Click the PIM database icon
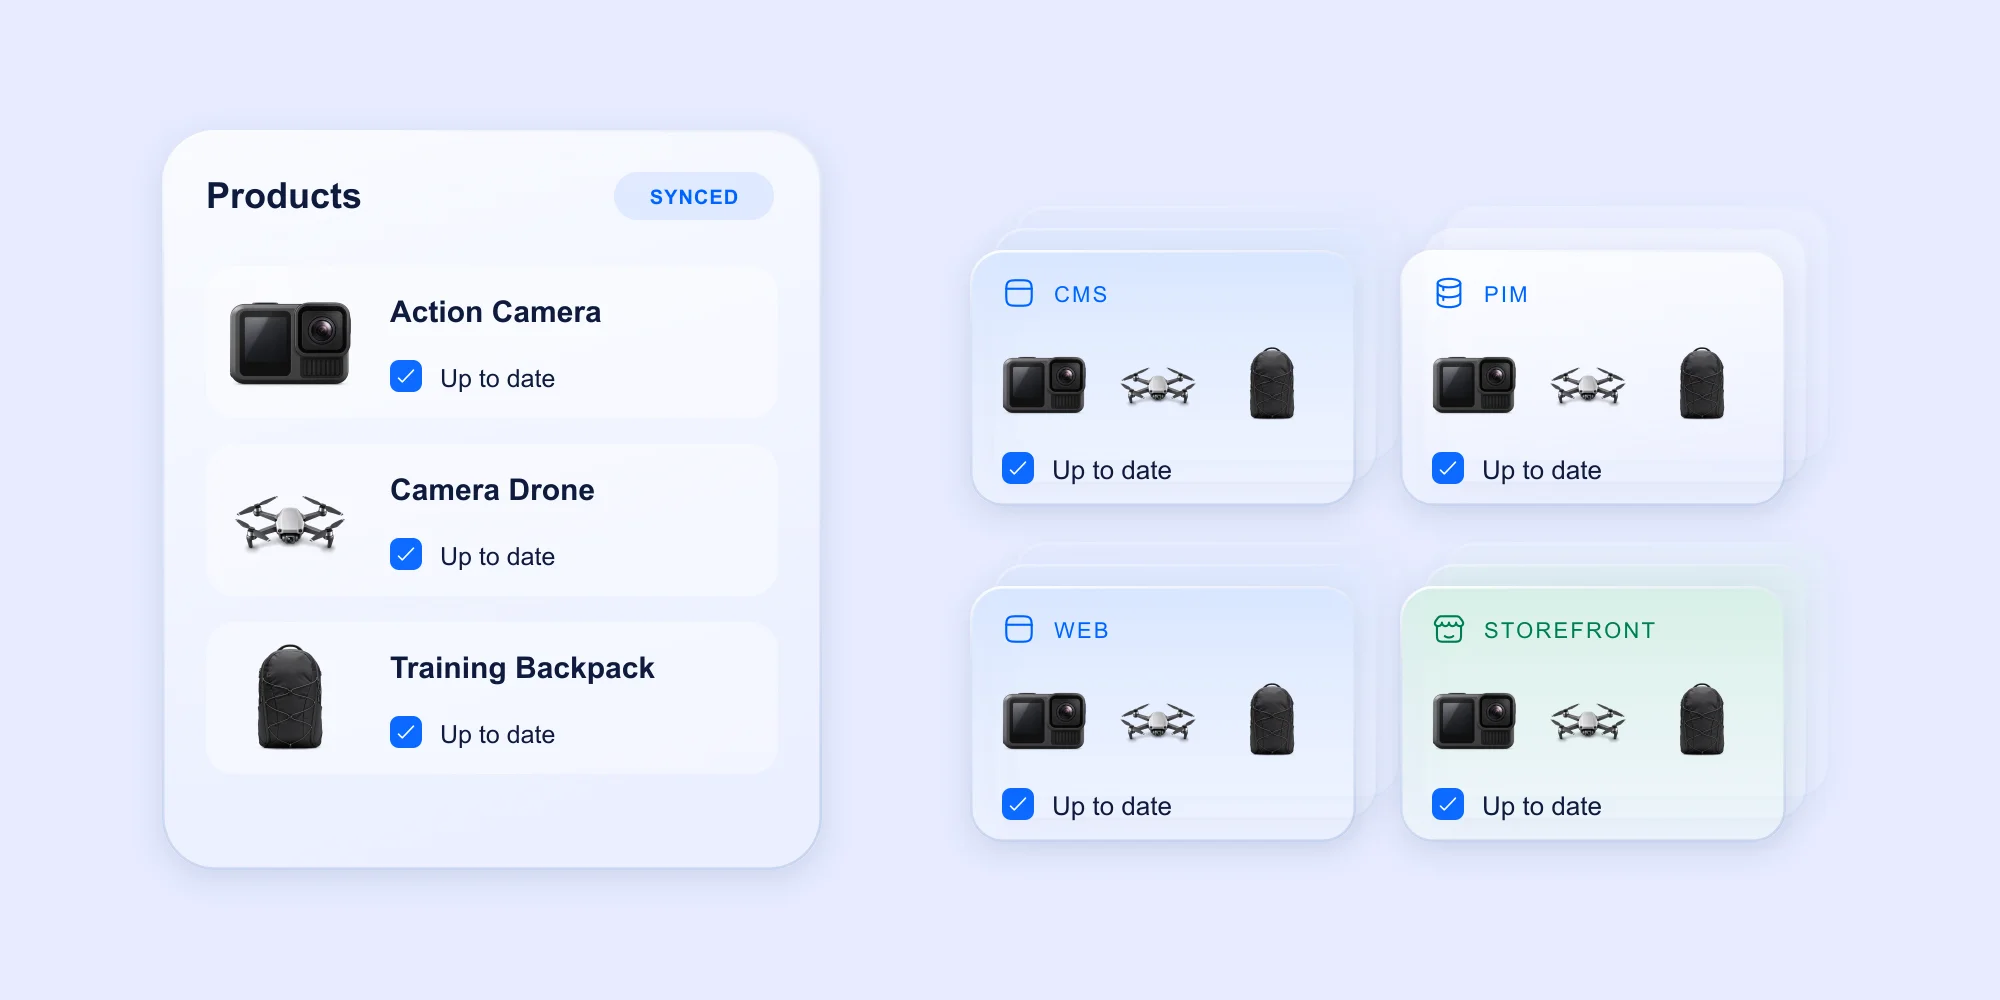The image size is (2000, 1000). (x=1448, y=293)
